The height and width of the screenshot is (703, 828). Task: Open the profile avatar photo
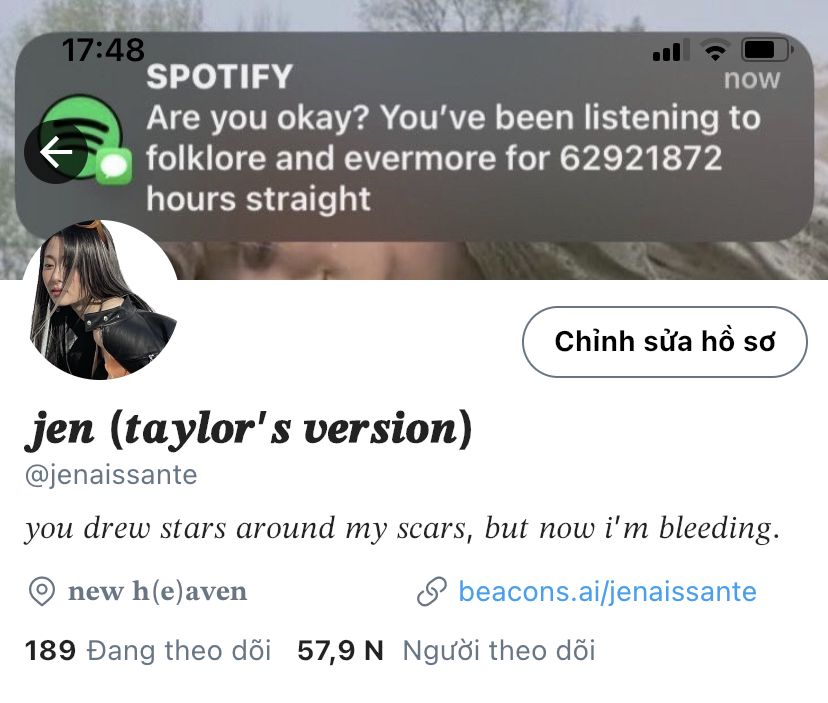100,299
